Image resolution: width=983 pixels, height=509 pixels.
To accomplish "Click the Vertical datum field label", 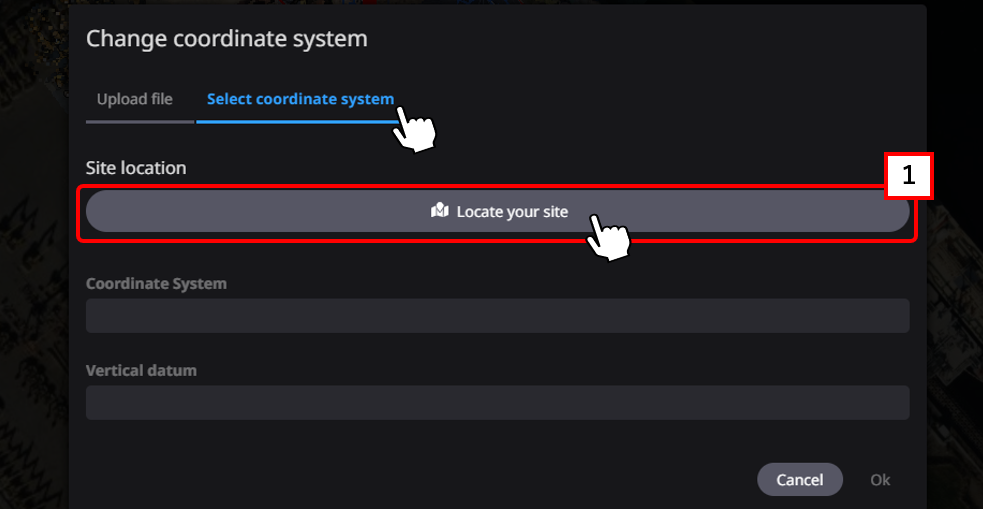I will point(141,371).
